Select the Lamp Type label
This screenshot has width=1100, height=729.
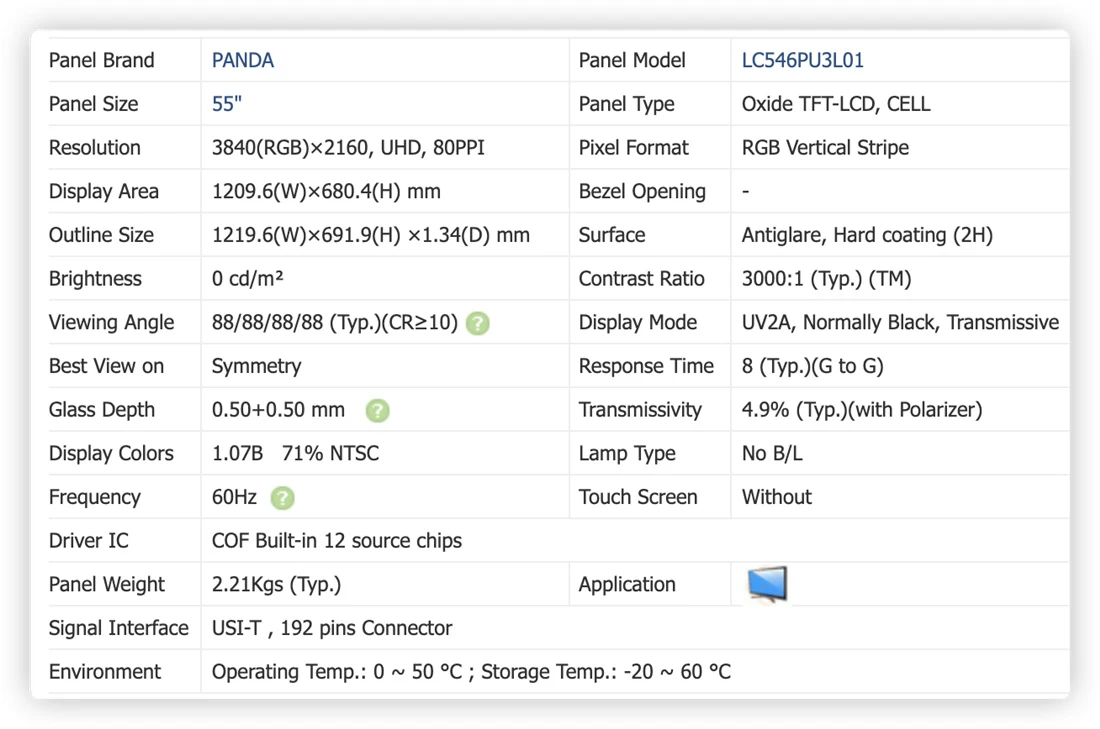(x=626, y=453)
